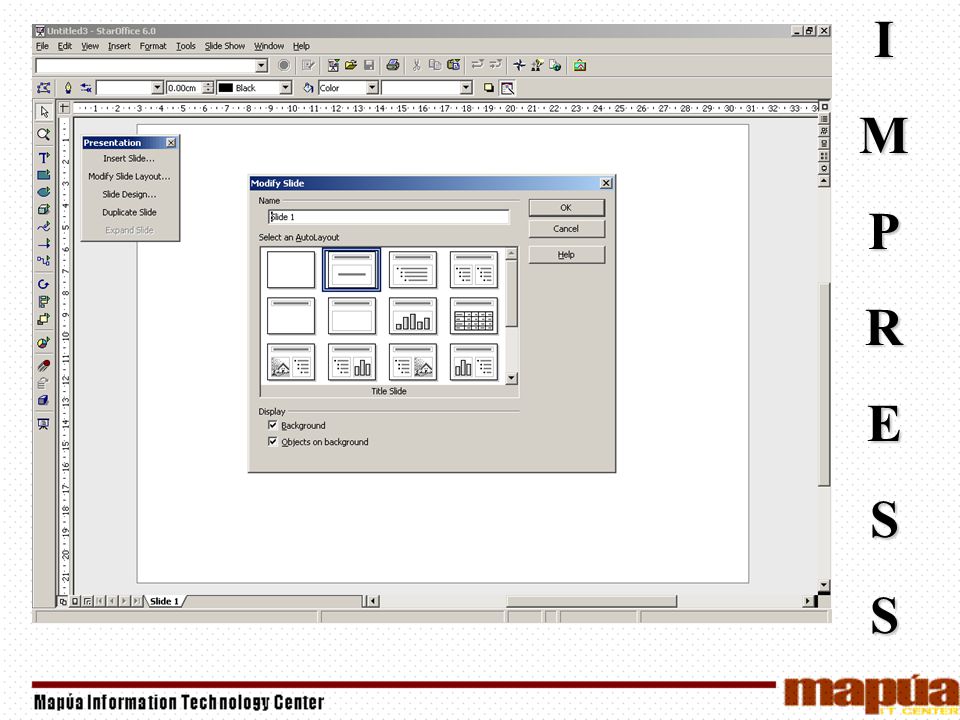Open the Edit menu
The image size is (960, 720).
(x=65, y=46)
